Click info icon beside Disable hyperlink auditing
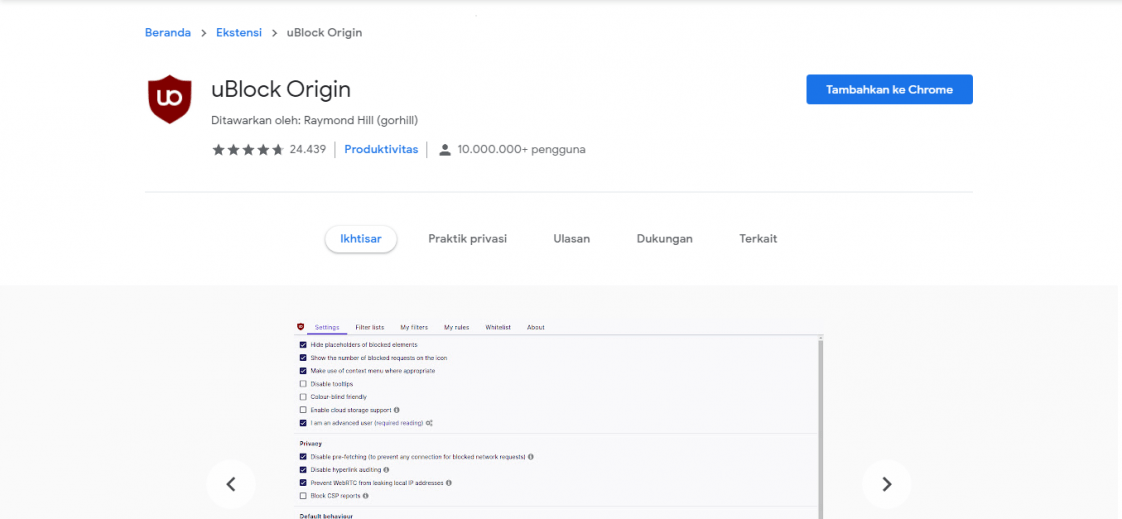The height and width of the screenshot is (519, 1122). click(386, 470)
